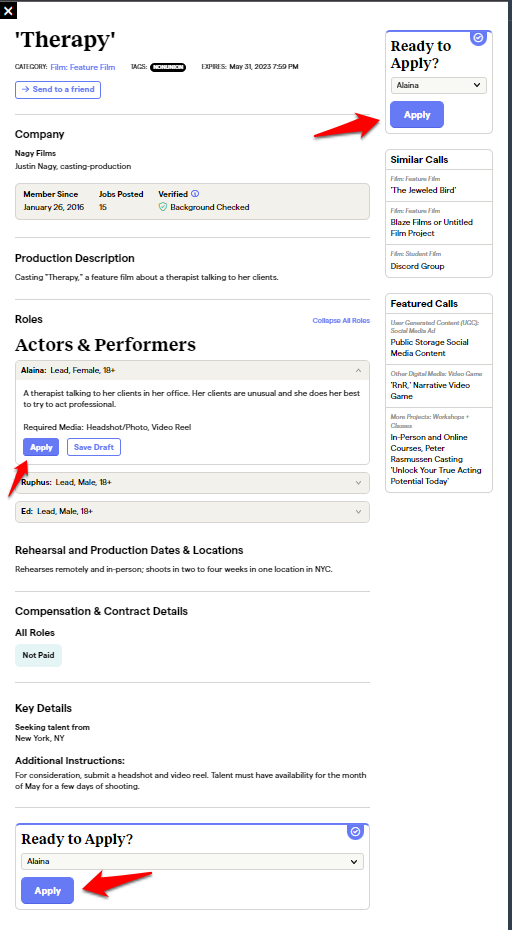This screenshot has width=512, height=930.
Task: Open the Discord Group student film call
Action: tap(417, 266)
